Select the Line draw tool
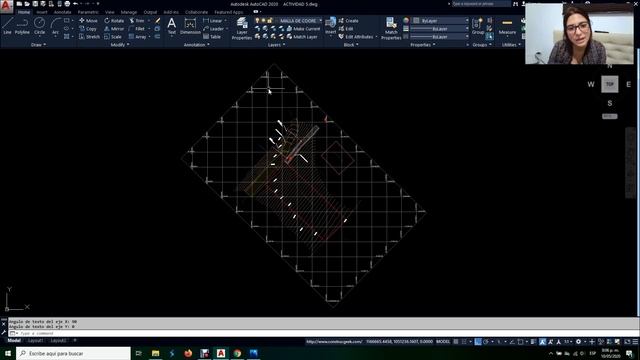The image size is (640, 360). pyautogui.click(x=7, y=26)
